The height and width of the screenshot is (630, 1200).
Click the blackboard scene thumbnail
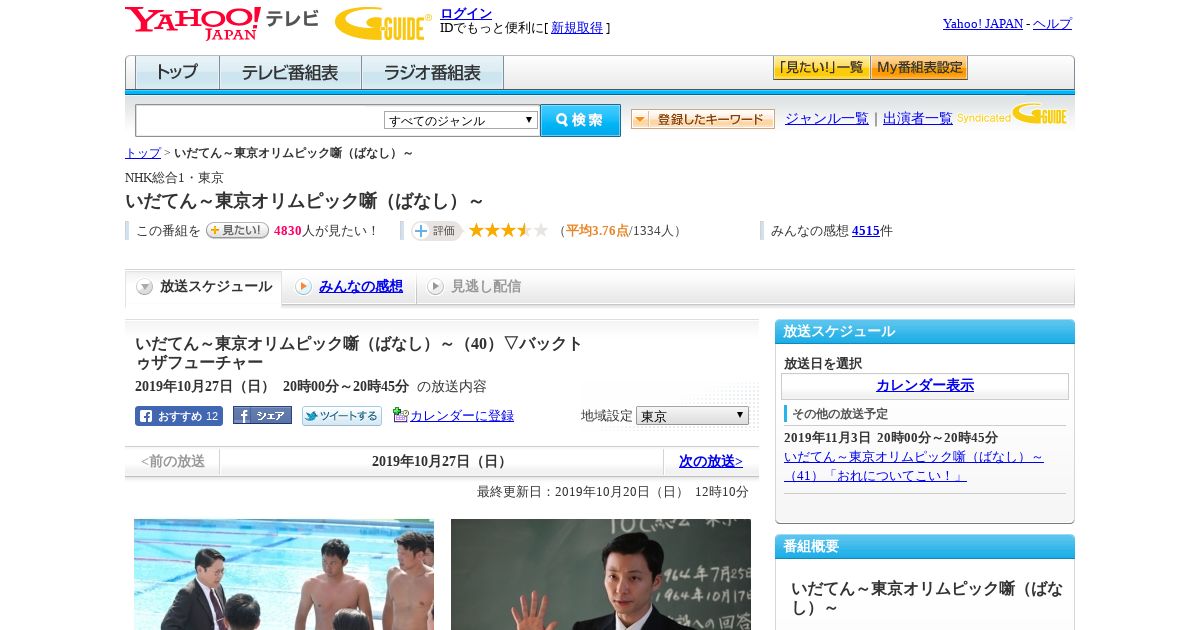click(x=601, y=574)
